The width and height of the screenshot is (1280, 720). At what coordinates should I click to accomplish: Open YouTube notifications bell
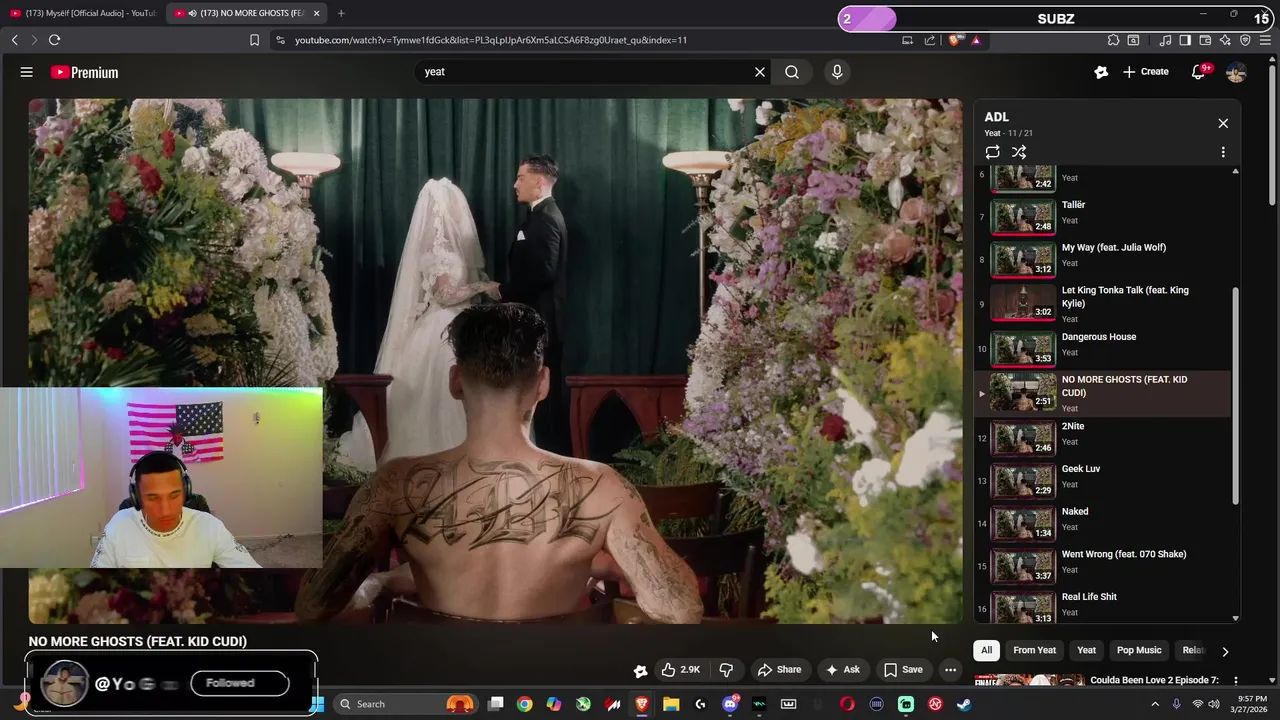click(x=1198, y=72)
